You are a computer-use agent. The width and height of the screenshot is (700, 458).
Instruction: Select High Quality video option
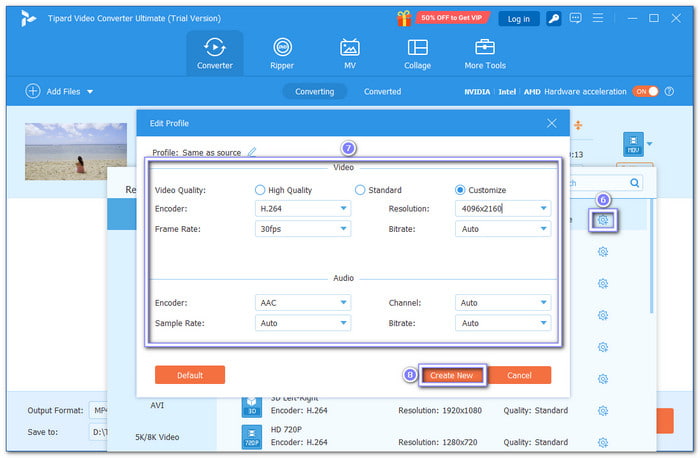[261, 190]
